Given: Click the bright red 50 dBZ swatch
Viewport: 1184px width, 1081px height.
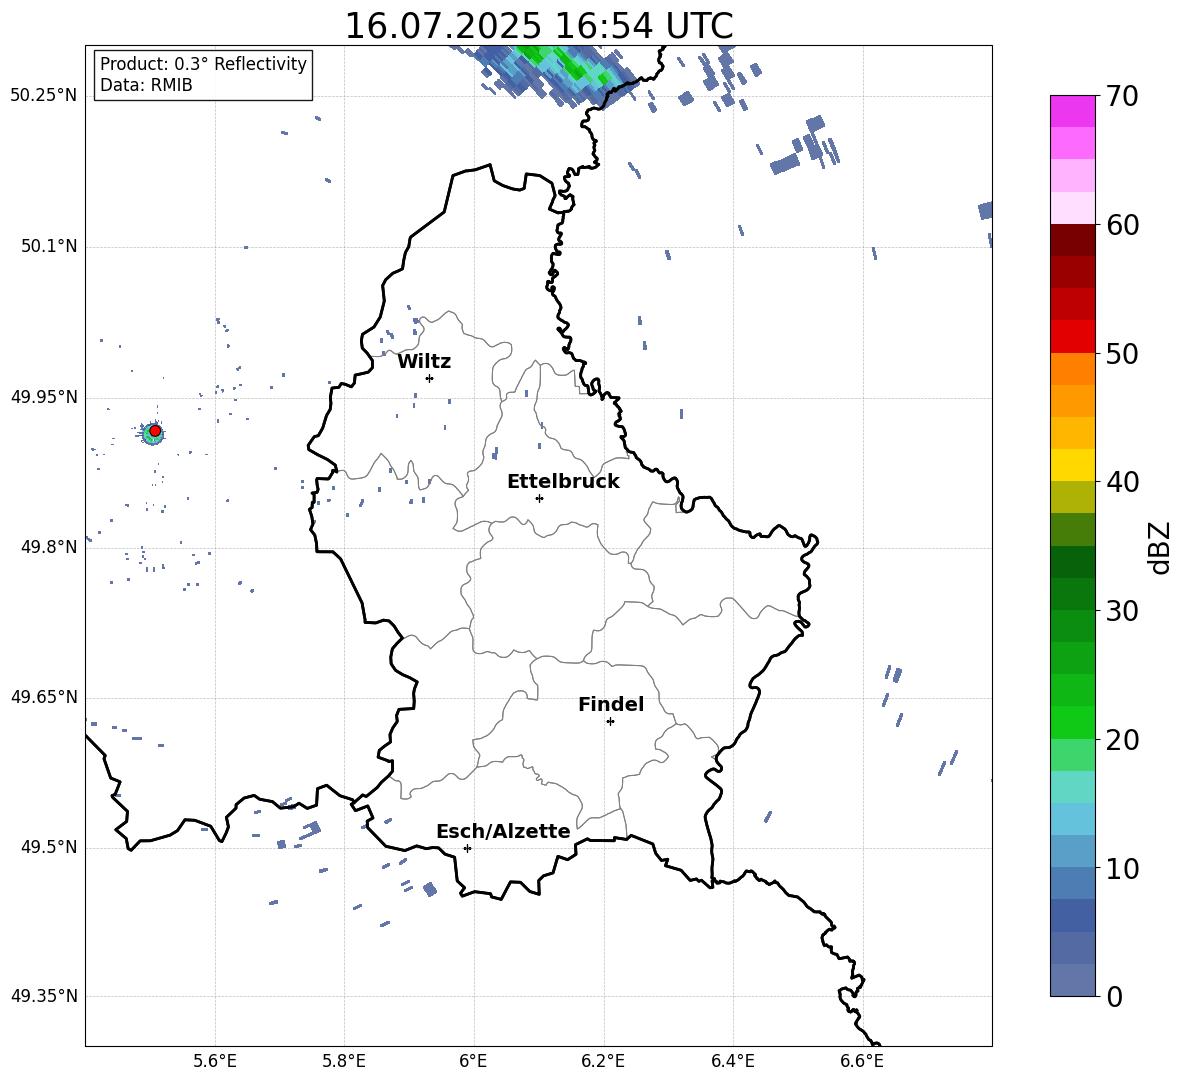Looking at the screenshot, I should coord(1072,337).
